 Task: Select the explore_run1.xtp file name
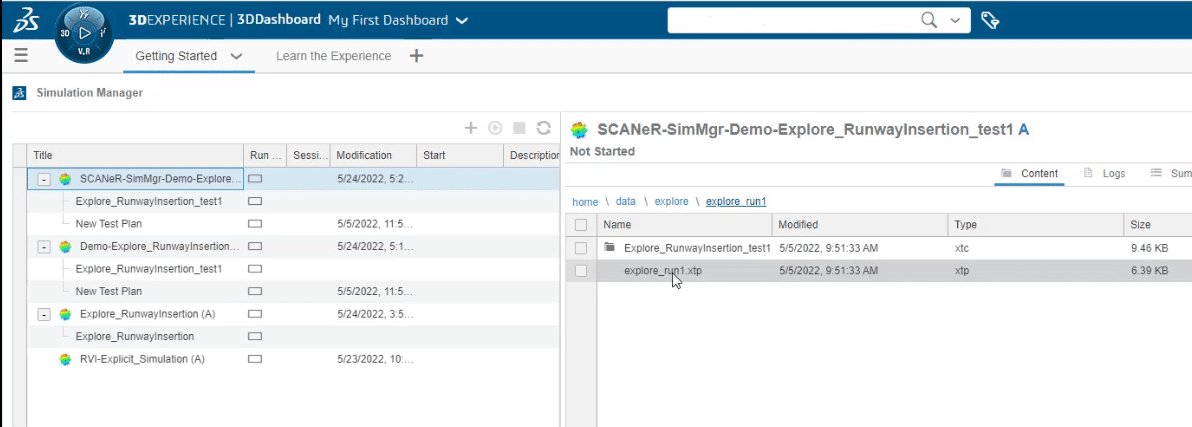[663, 270]
